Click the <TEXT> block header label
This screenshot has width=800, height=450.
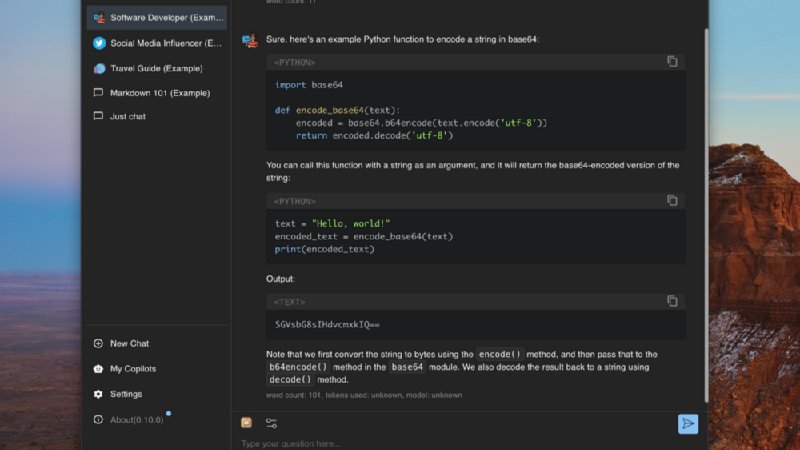pos(289,302)
